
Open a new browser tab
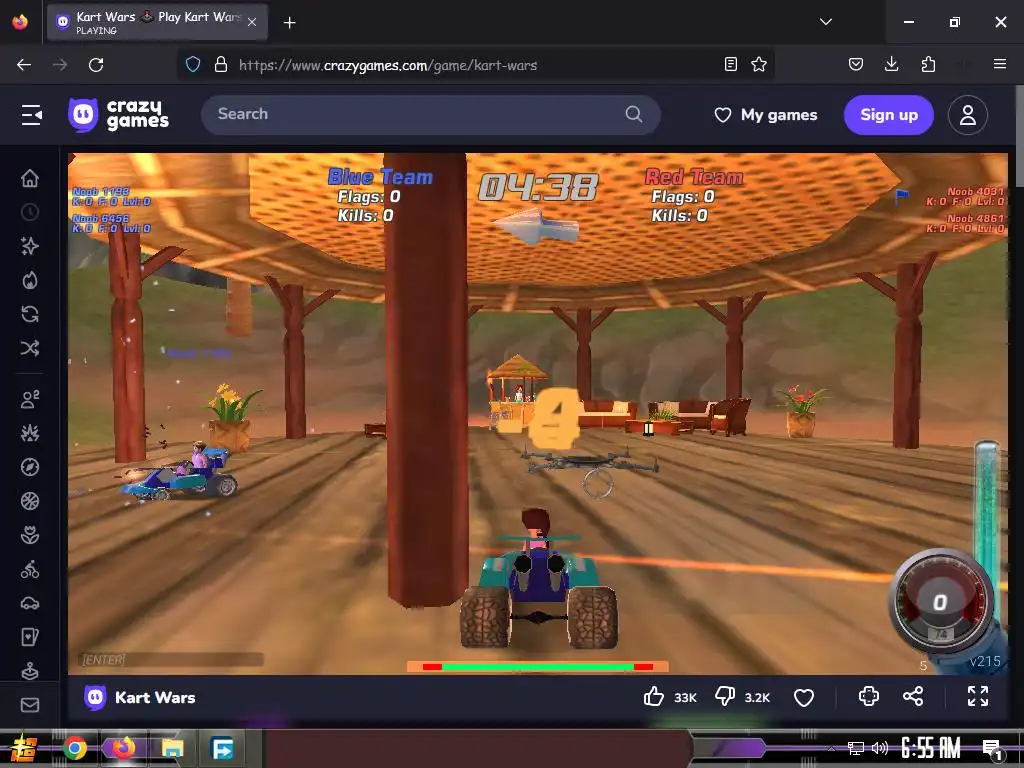click(289, 23)
